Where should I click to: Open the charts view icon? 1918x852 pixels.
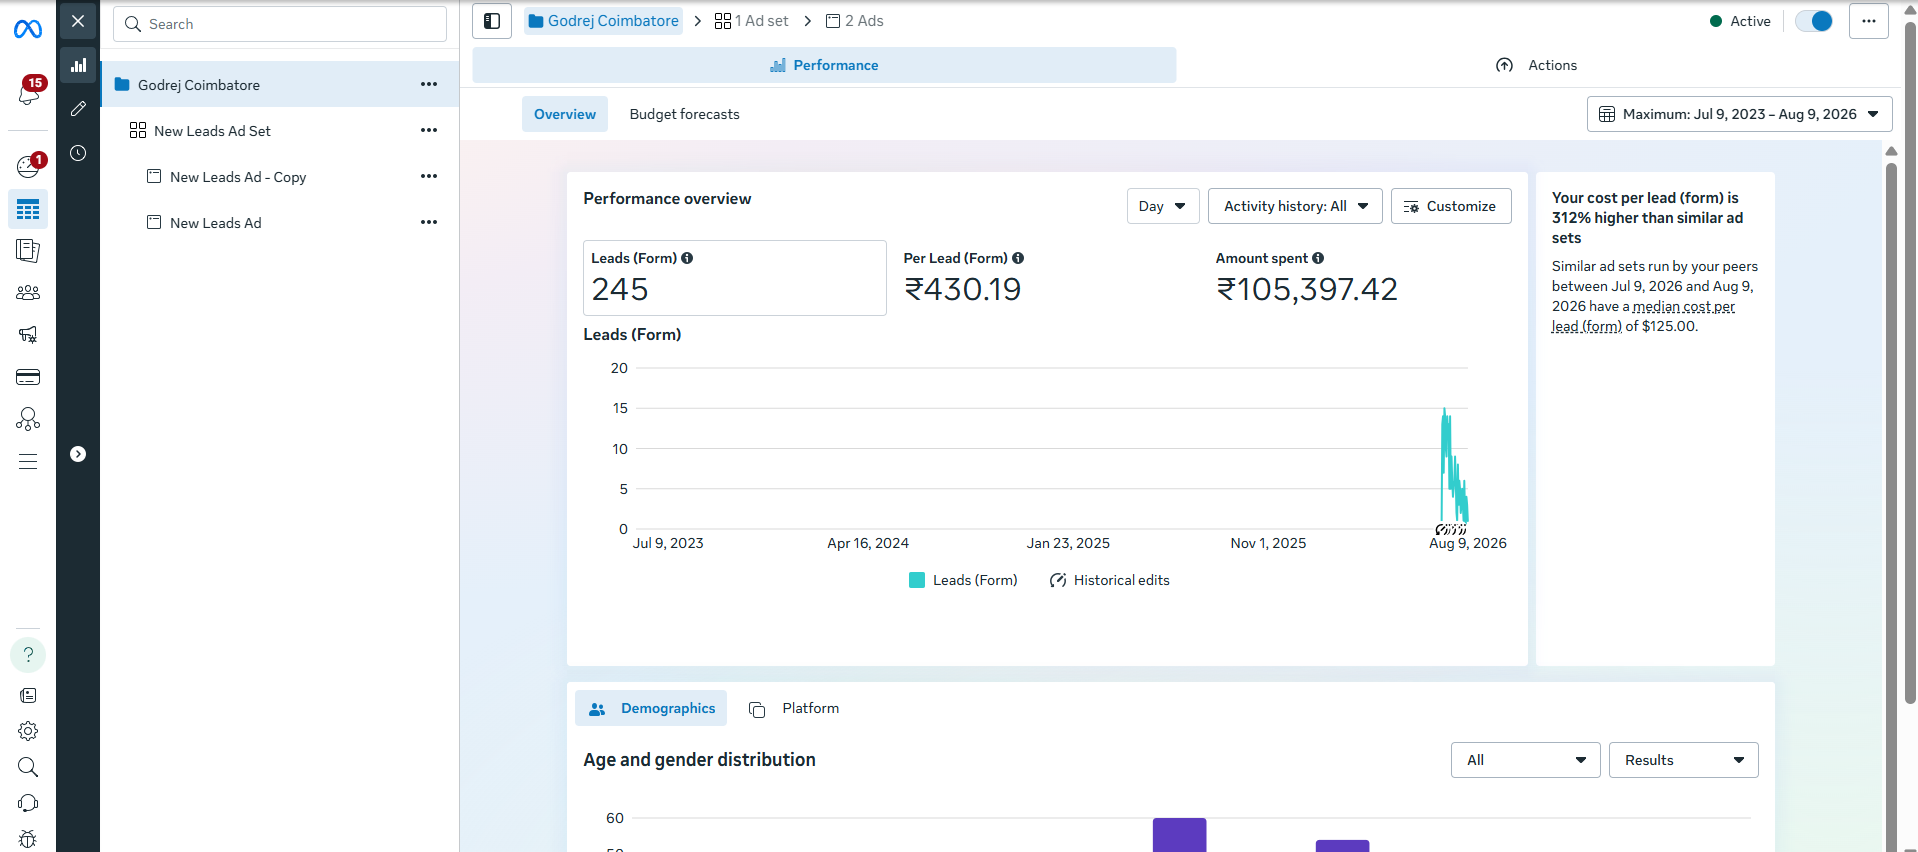pos(78,65)
